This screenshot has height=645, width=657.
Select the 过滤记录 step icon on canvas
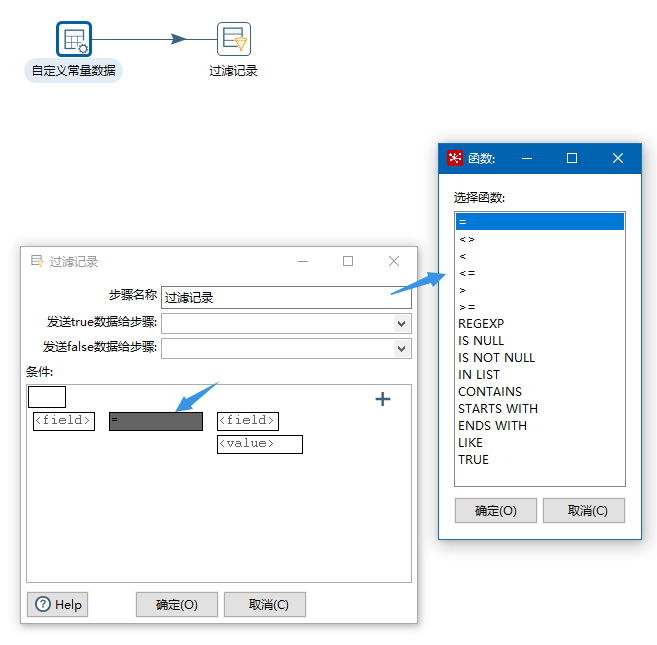(234, 39)
